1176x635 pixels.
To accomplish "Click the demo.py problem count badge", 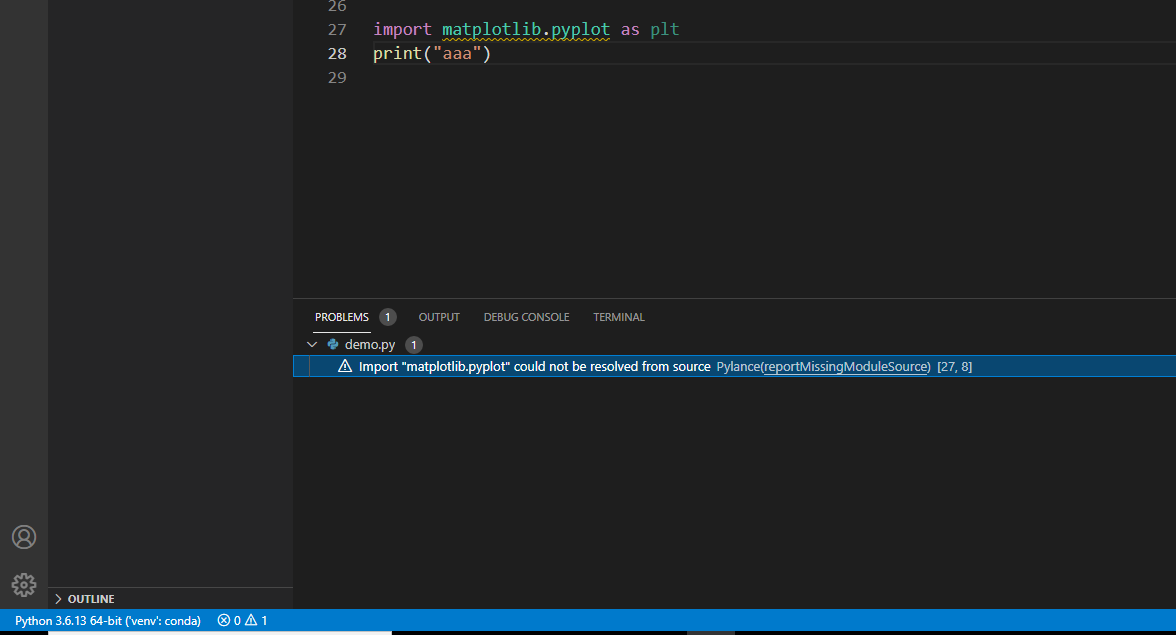I will (414, 345).
